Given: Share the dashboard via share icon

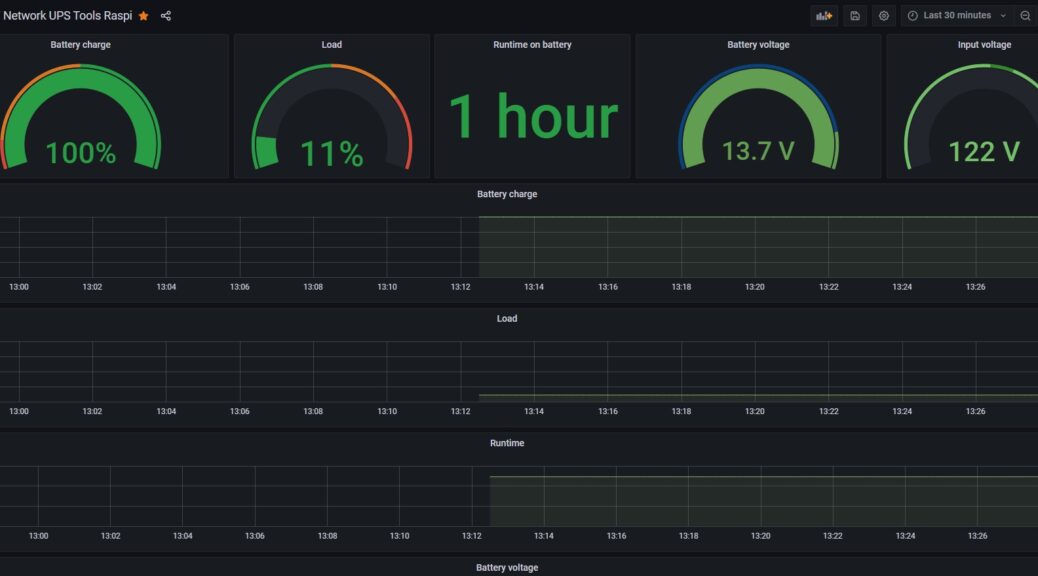Looking at the screenshot, I should click(165, 16).
